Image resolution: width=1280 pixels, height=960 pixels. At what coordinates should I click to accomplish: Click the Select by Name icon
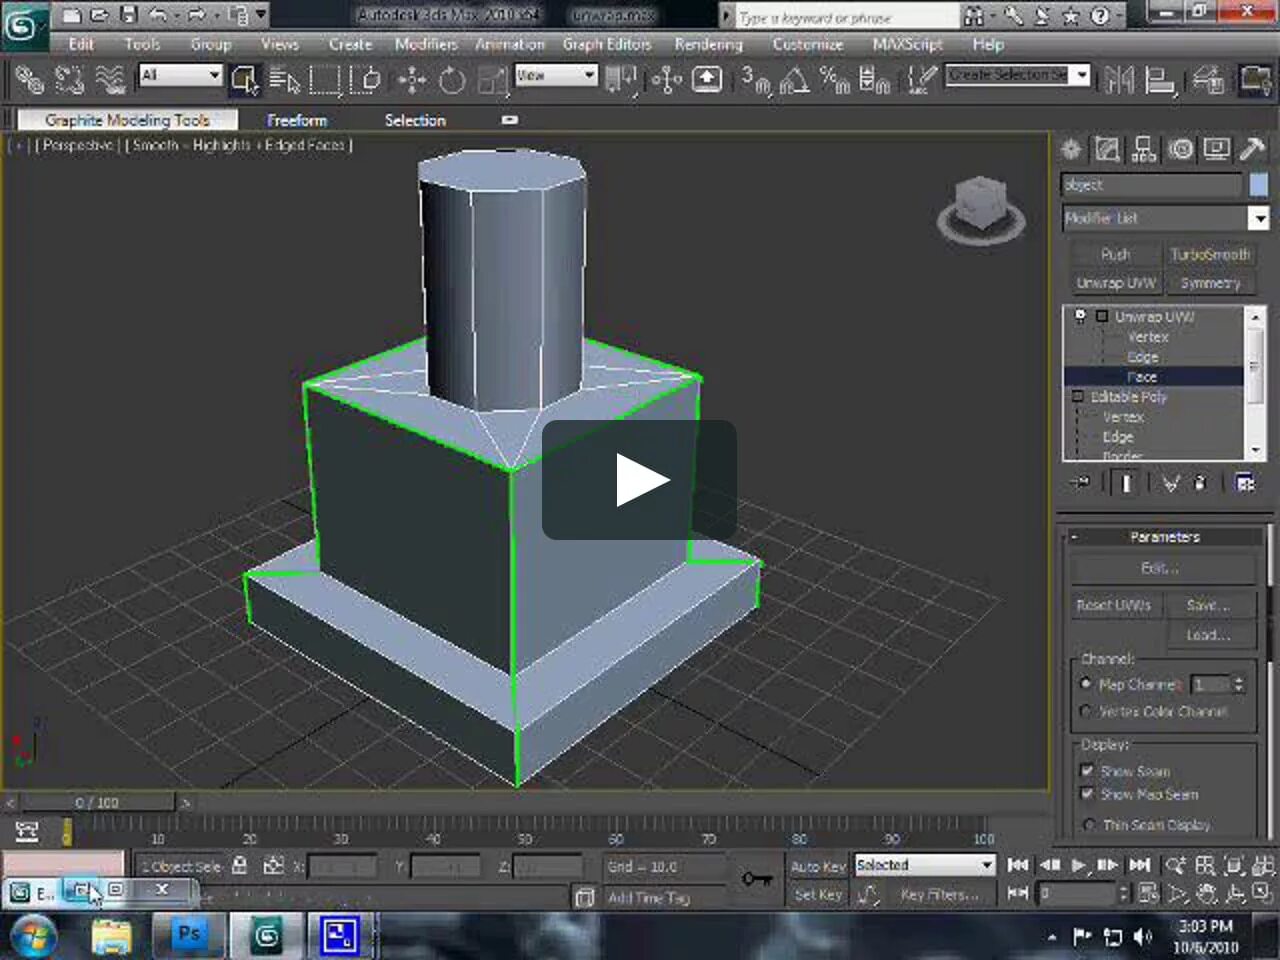tap(285, 79)
